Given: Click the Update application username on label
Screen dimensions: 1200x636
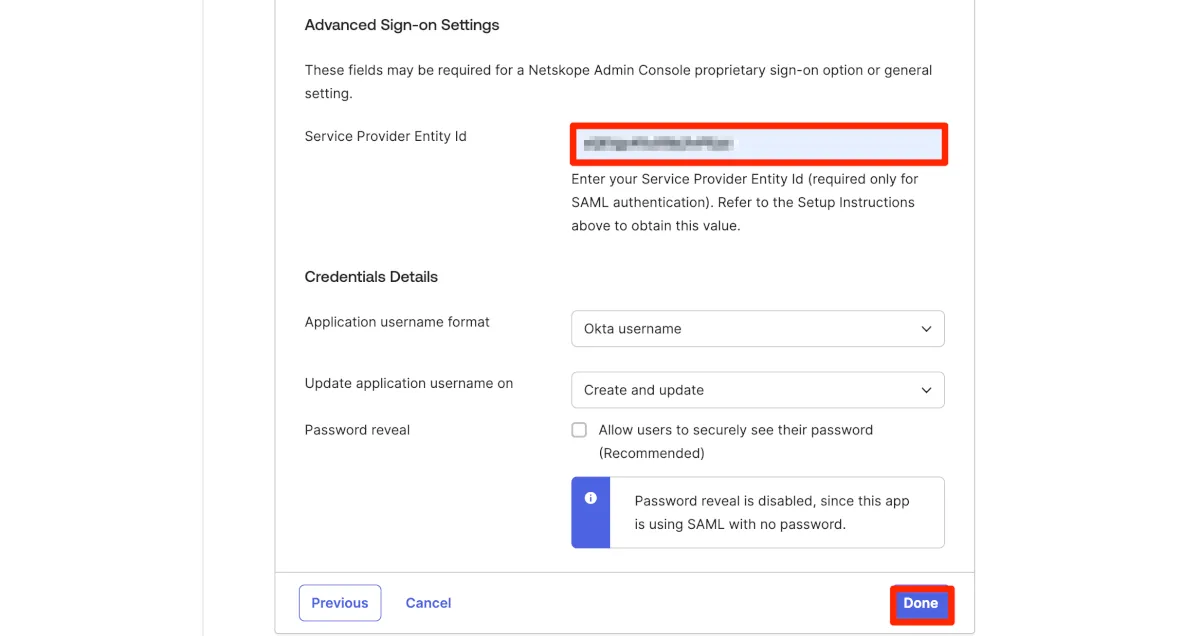Looking at the screenshot, I should coord(408,383).
